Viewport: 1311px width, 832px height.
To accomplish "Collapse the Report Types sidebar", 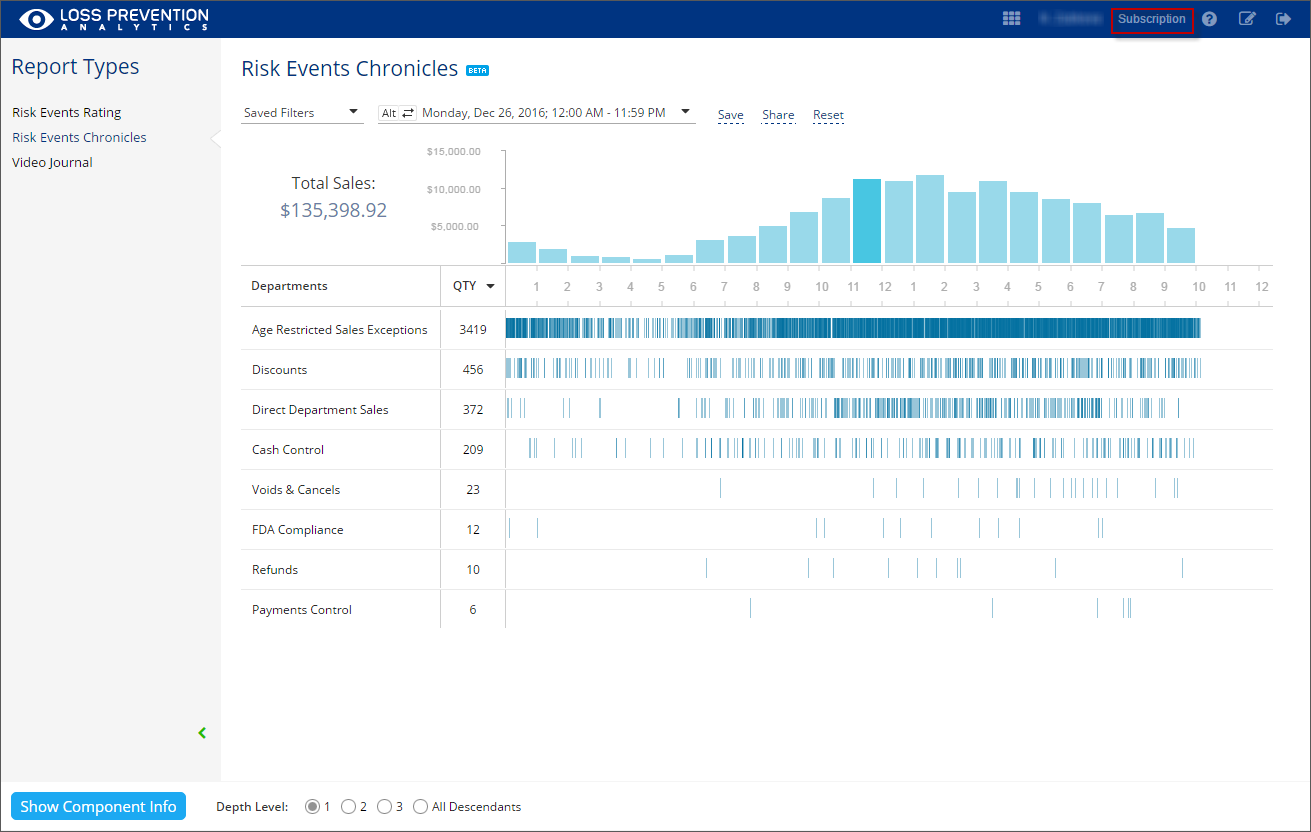I will [202, 732].
